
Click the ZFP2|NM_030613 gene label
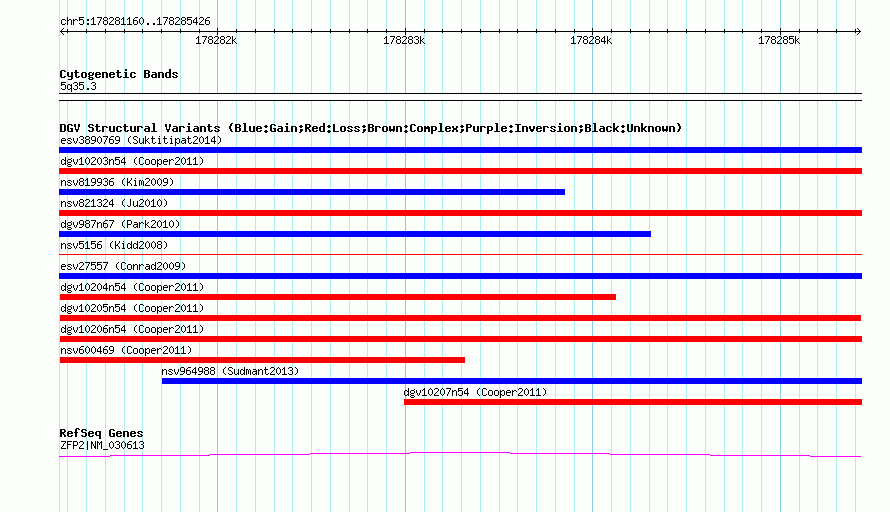point(102,446)
